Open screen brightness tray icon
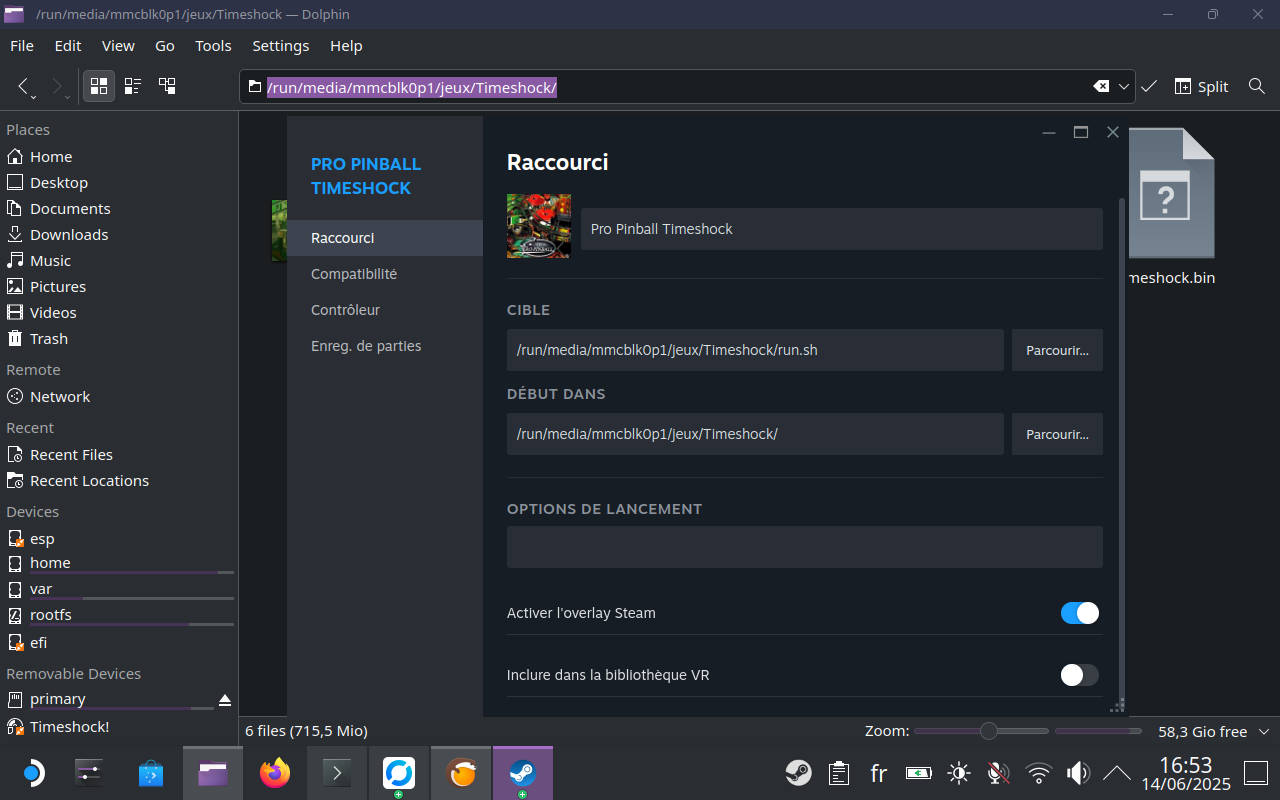1280x800 pixels. pos(959,773)
